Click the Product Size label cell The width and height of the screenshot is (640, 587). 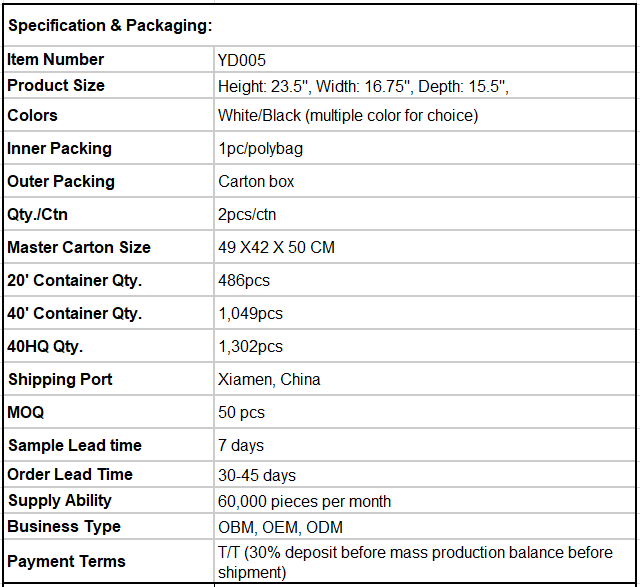(x=109, y=86)
